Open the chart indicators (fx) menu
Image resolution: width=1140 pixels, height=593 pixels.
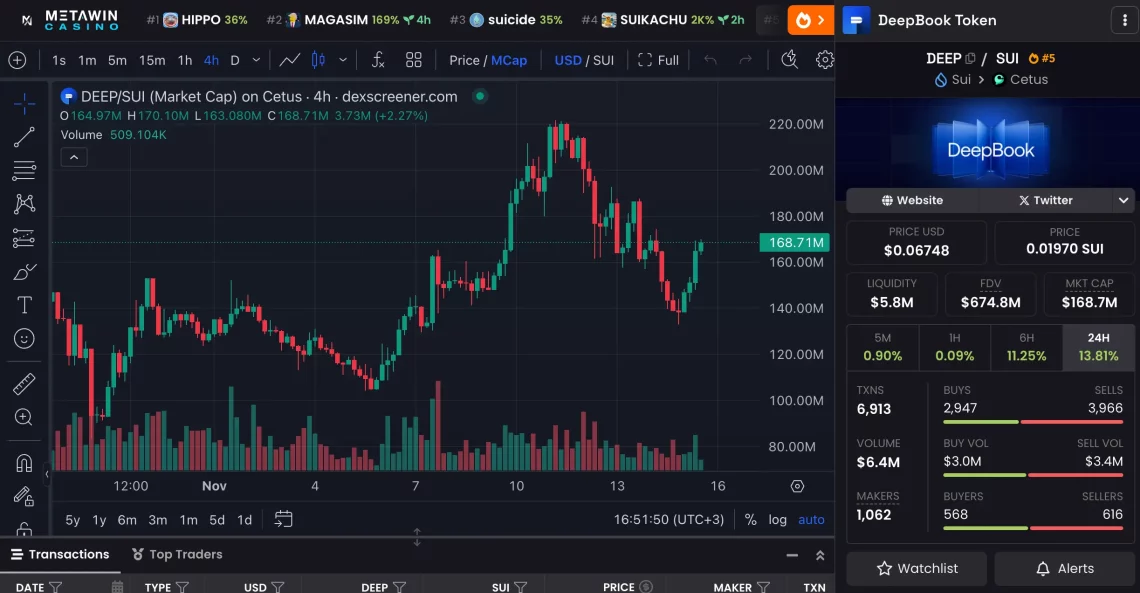click(378, 60)
